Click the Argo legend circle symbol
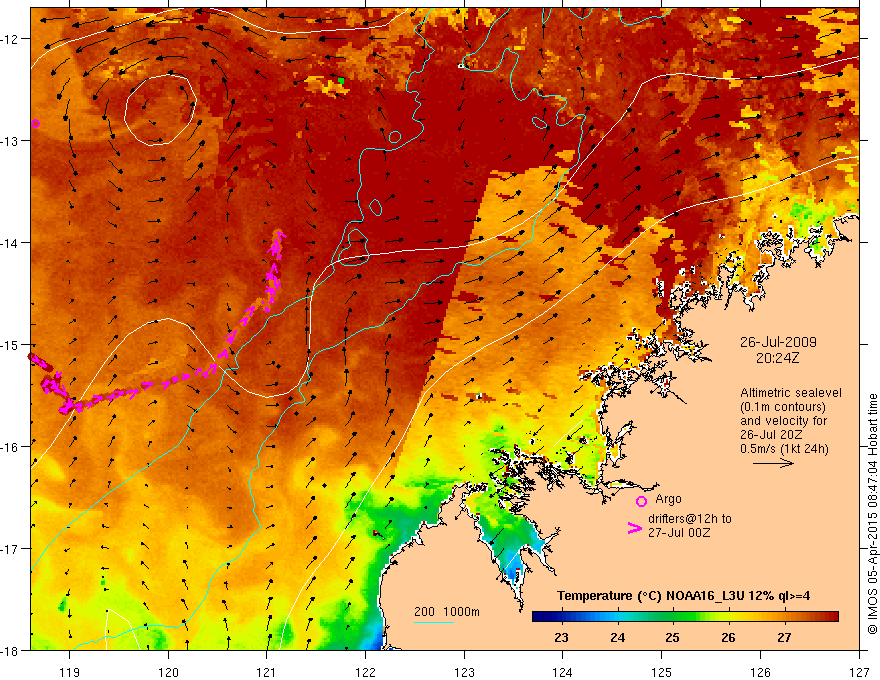This screenshot has height=680, width=880. (641, 501)
